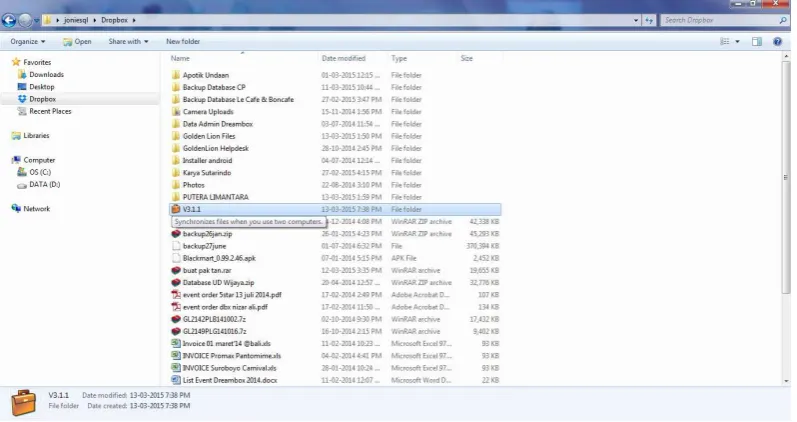Expand breadcrumb arrow after Dropbox

[x=134, y=20]
